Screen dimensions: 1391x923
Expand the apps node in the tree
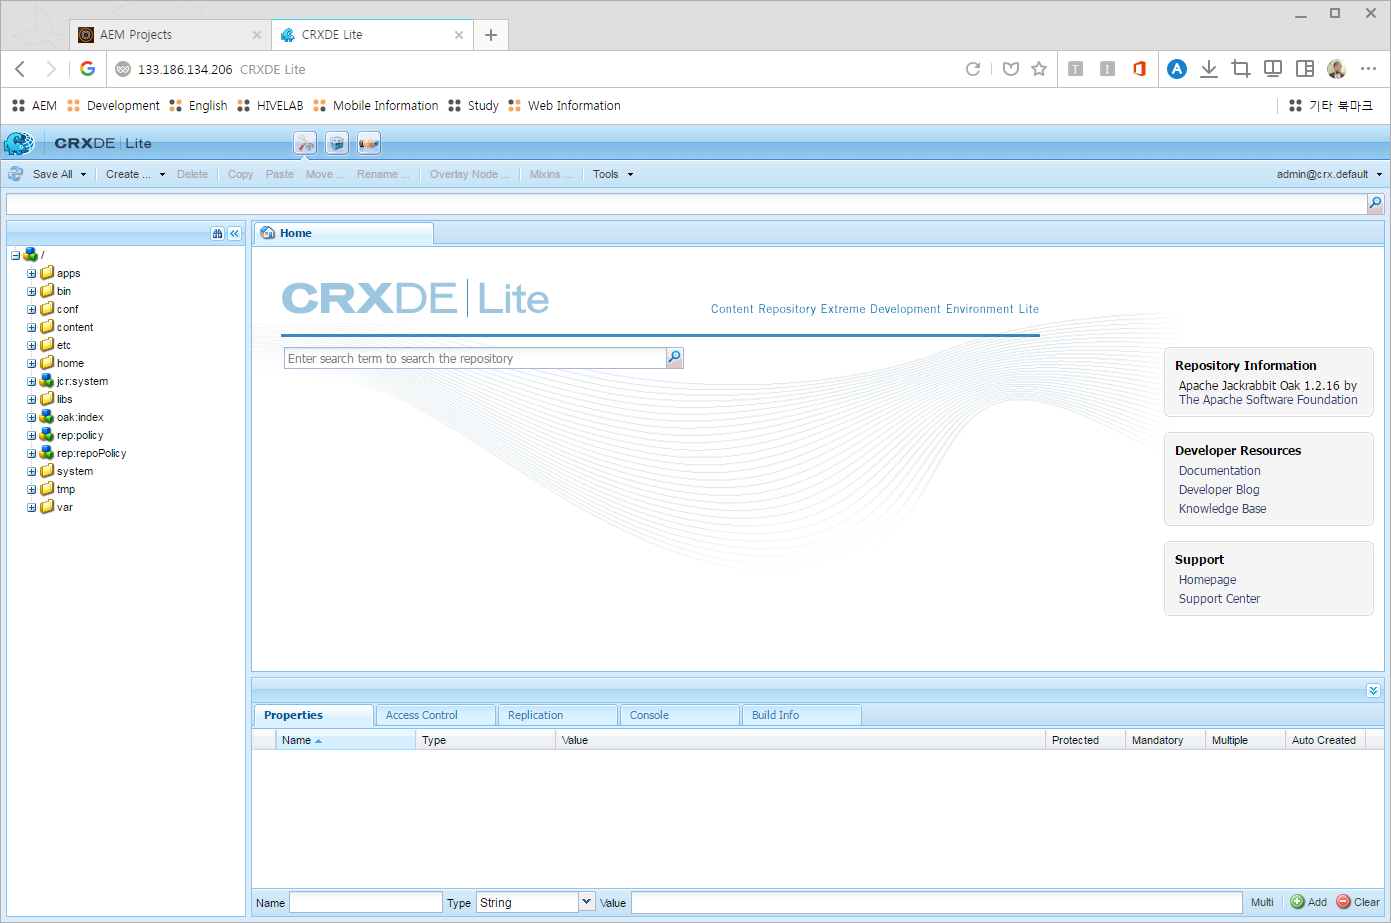tap(31, 273)
